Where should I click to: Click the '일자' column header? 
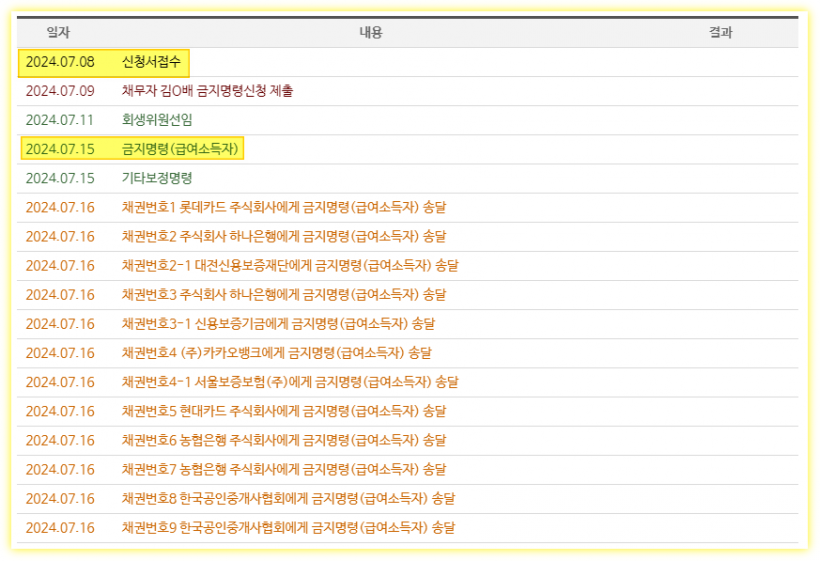(x=58, y=32)
